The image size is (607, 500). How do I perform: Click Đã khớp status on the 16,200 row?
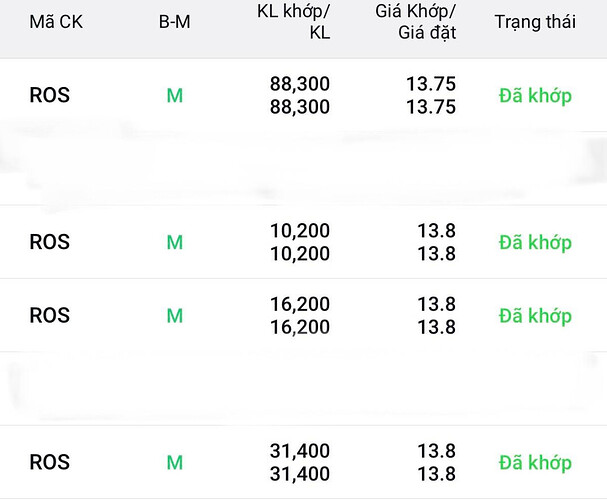(535, 315)
